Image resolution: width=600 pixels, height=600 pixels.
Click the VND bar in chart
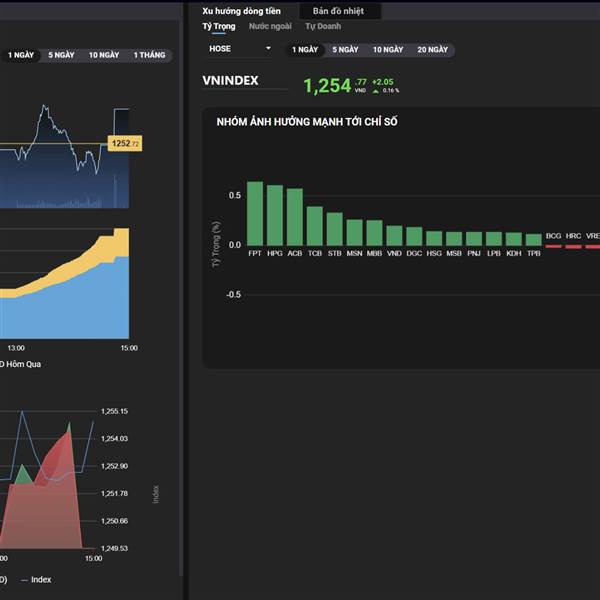[x=394, y=235]
